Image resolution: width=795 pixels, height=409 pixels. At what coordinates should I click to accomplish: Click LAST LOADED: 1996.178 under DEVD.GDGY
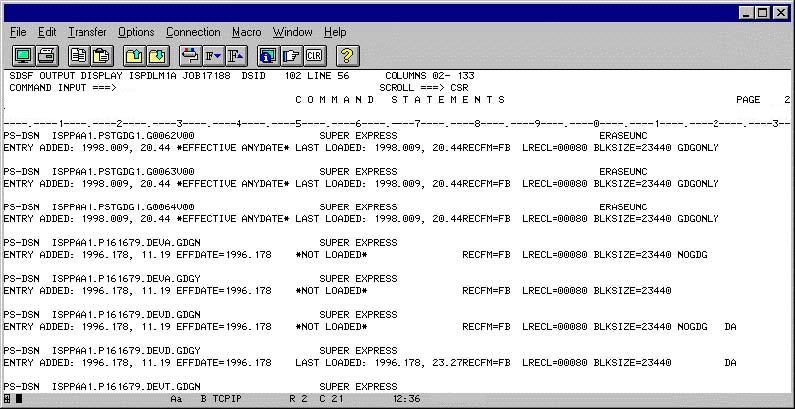coord(359,363)
